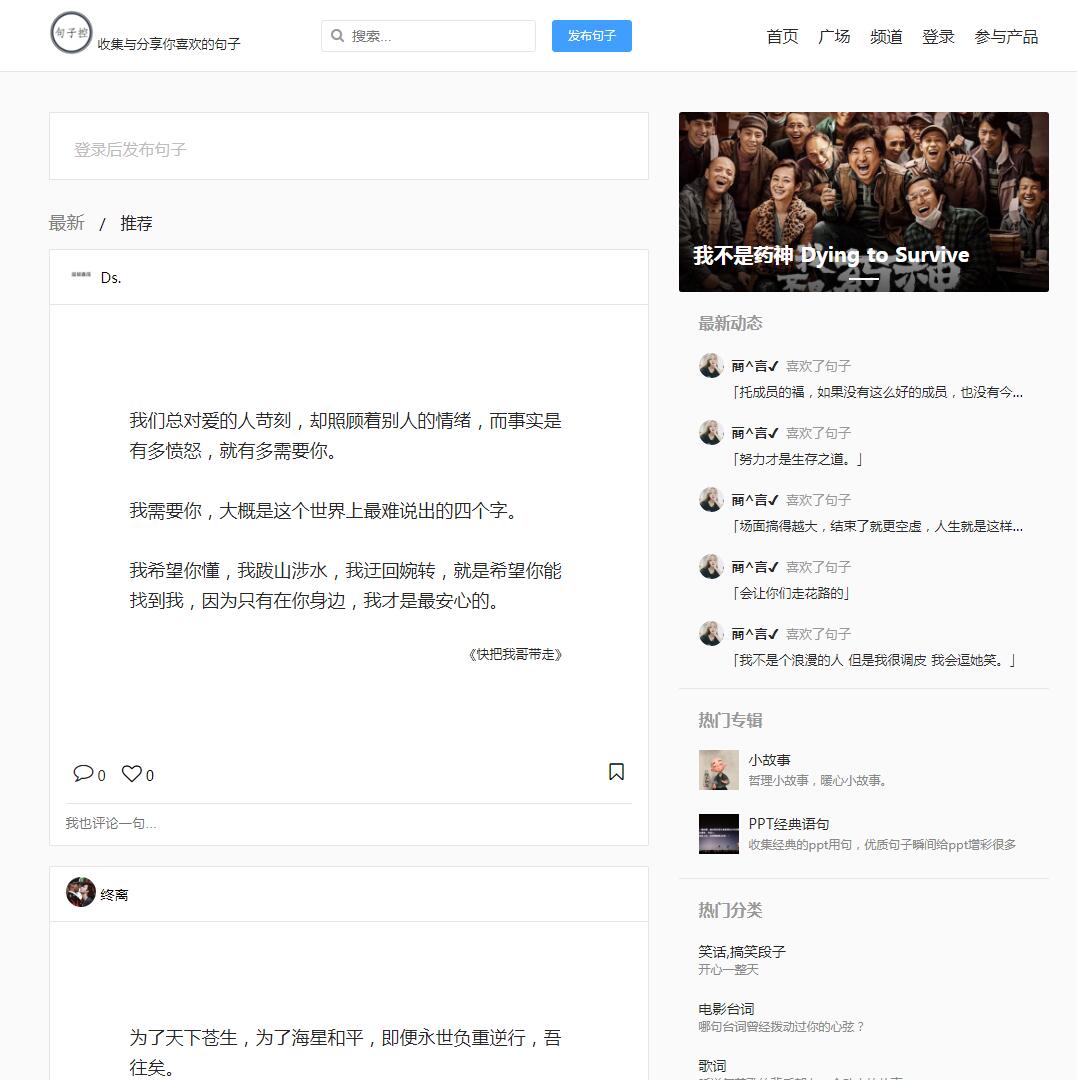Open the 歌词 category
The width and height of the screenshot is (1077, 1080).
712,1066
